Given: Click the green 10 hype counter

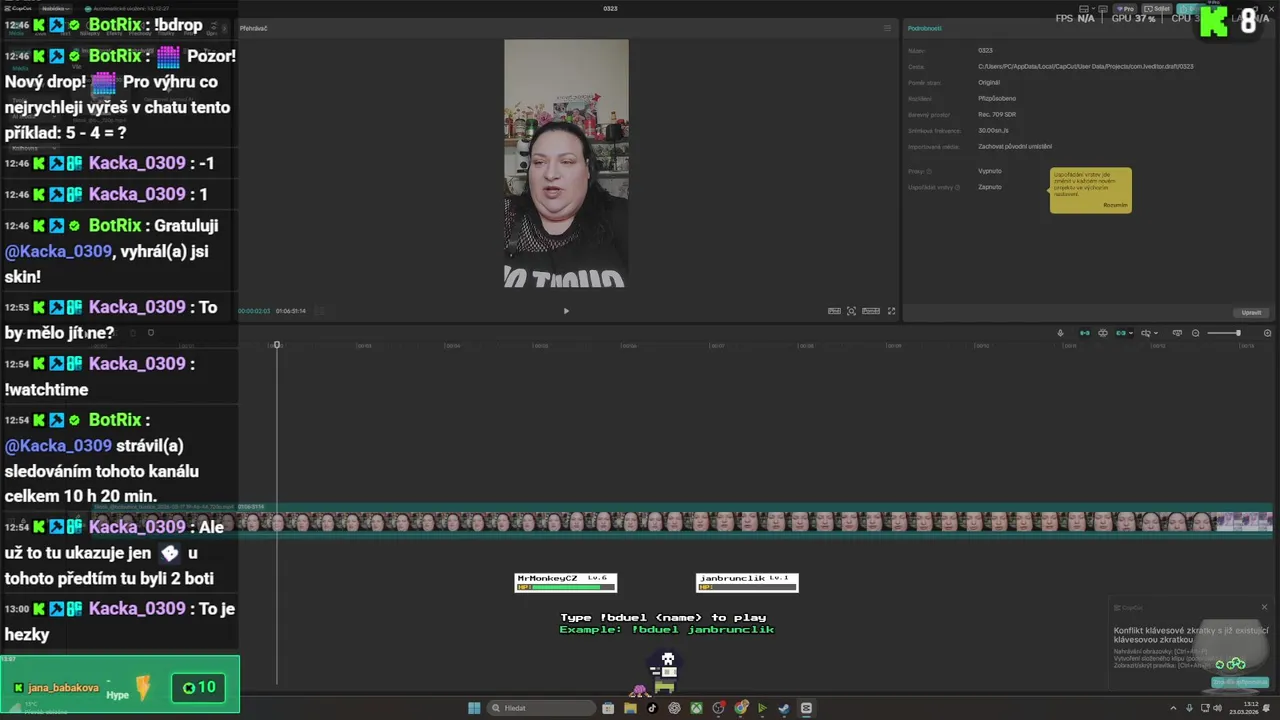Looking at the screenshot, I should [x=198, y=687].
